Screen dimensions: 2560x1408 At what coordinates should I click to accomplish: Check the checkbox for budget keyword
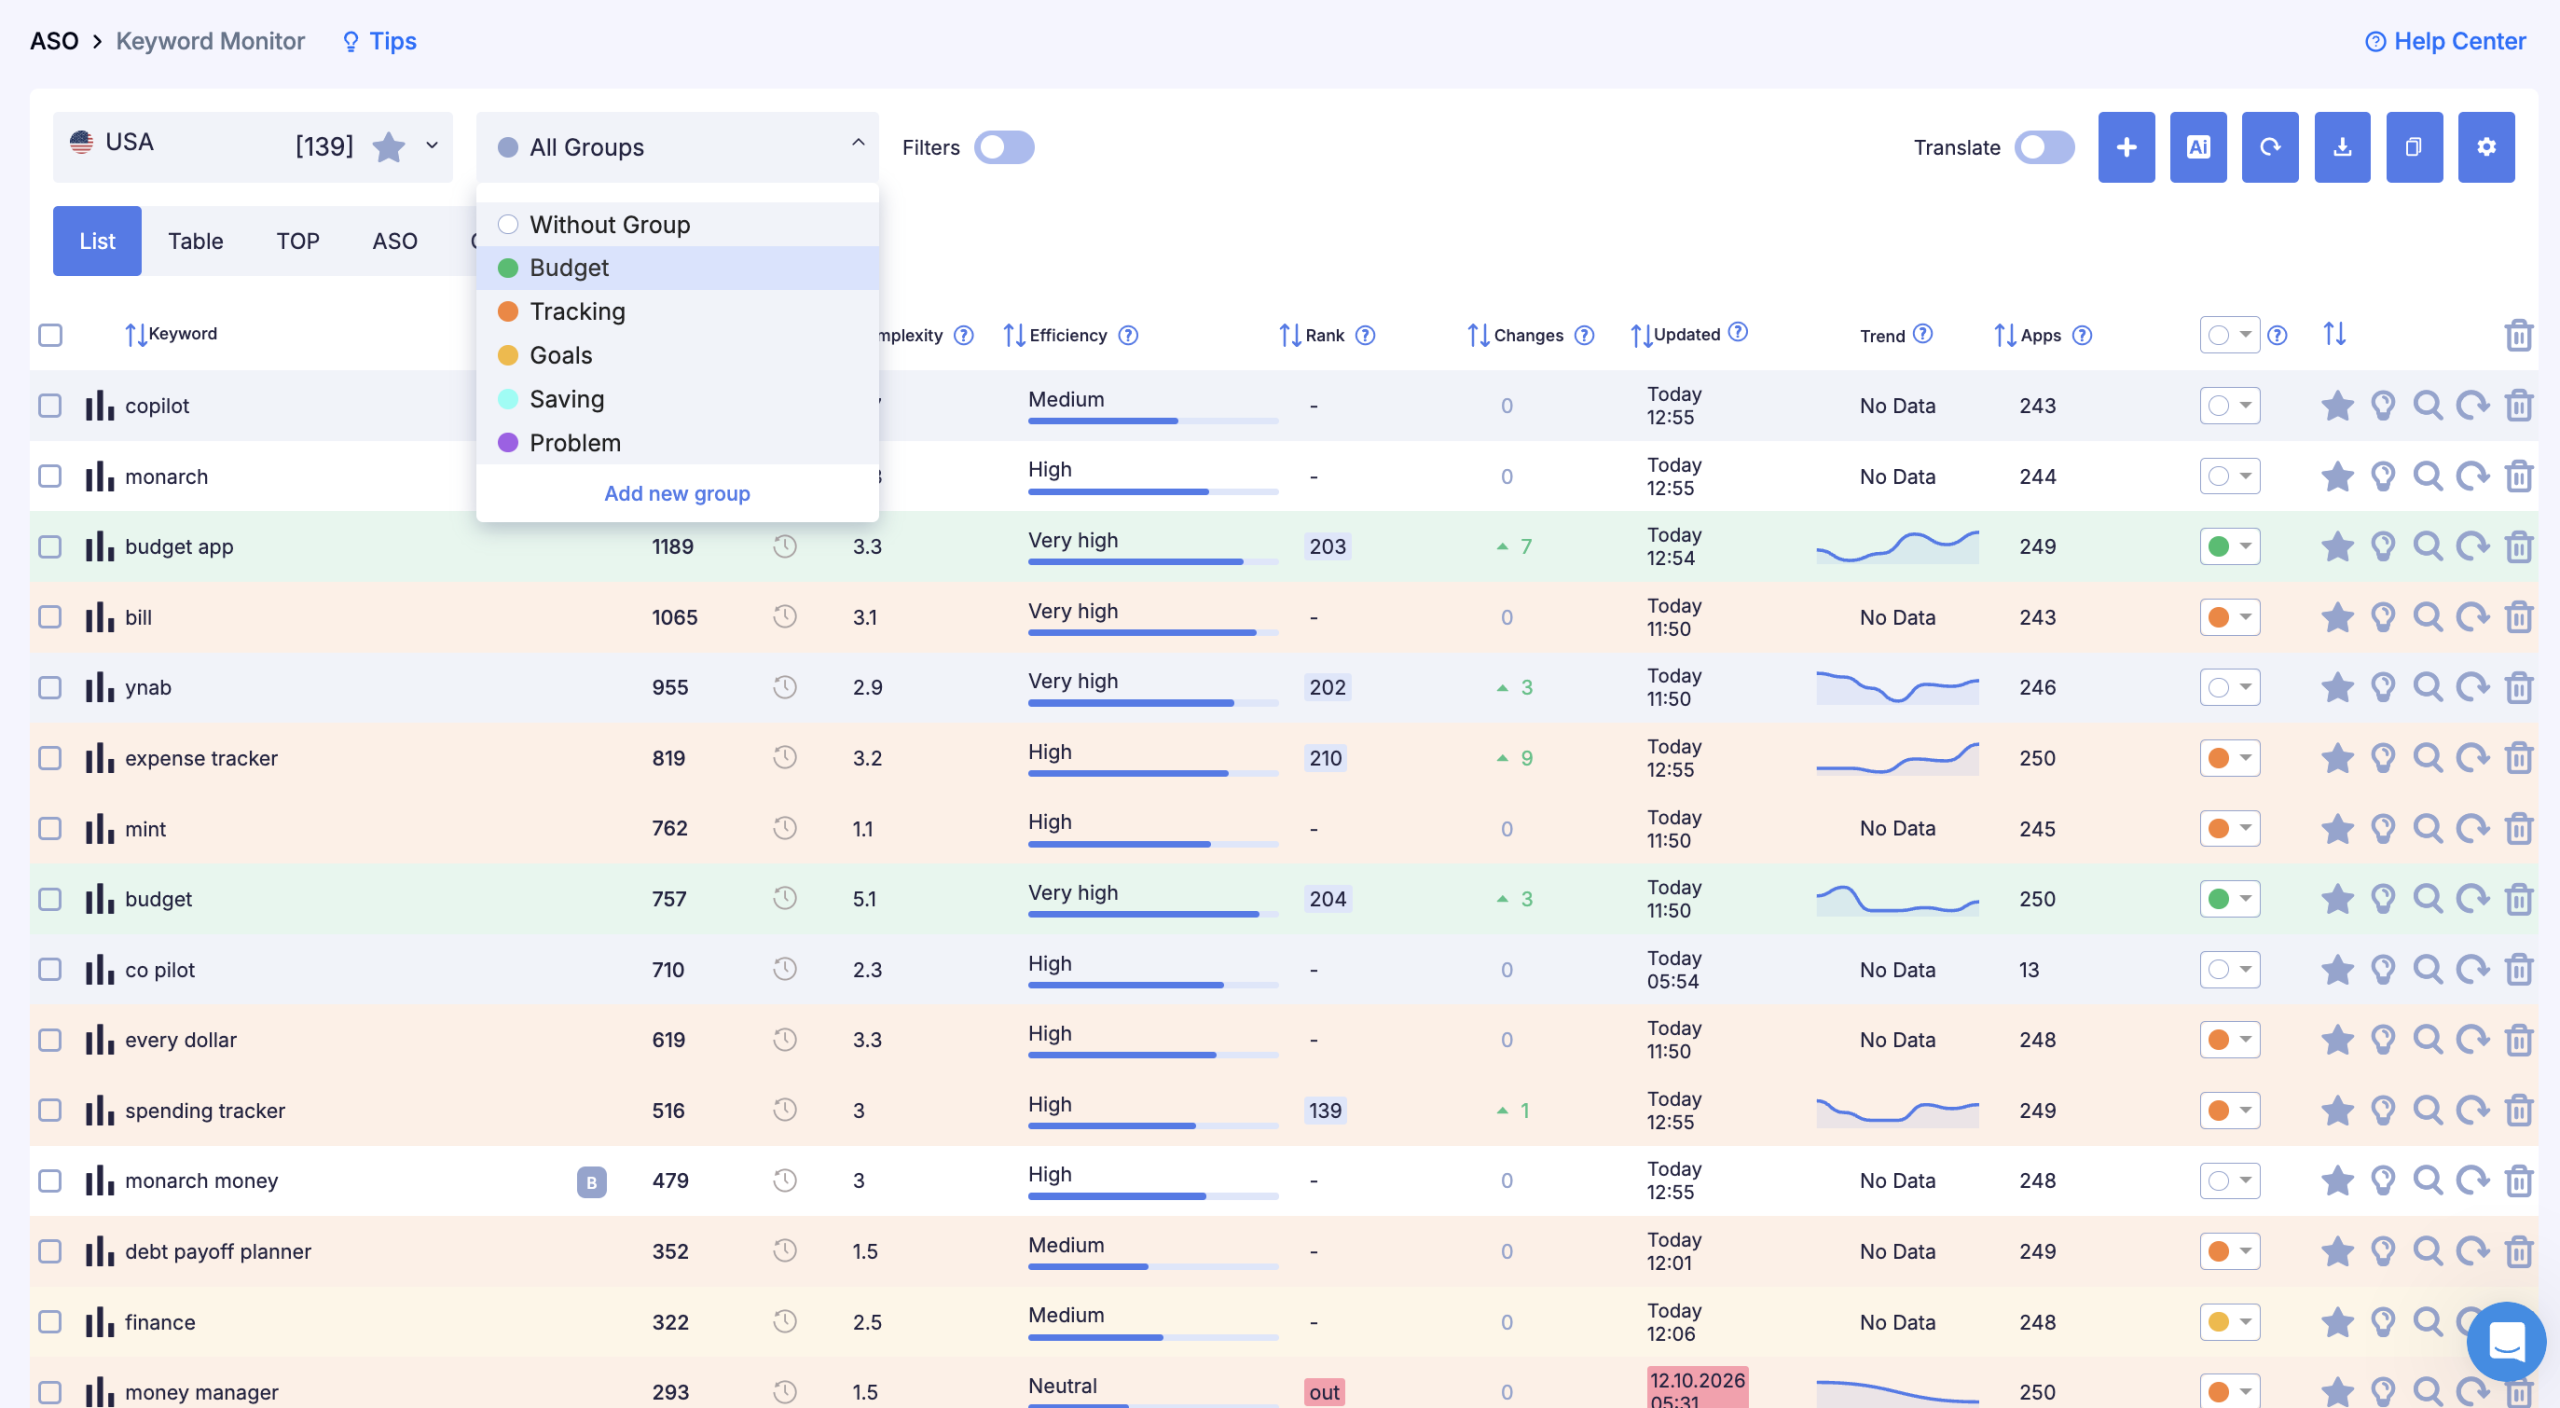tap(50, 899)
